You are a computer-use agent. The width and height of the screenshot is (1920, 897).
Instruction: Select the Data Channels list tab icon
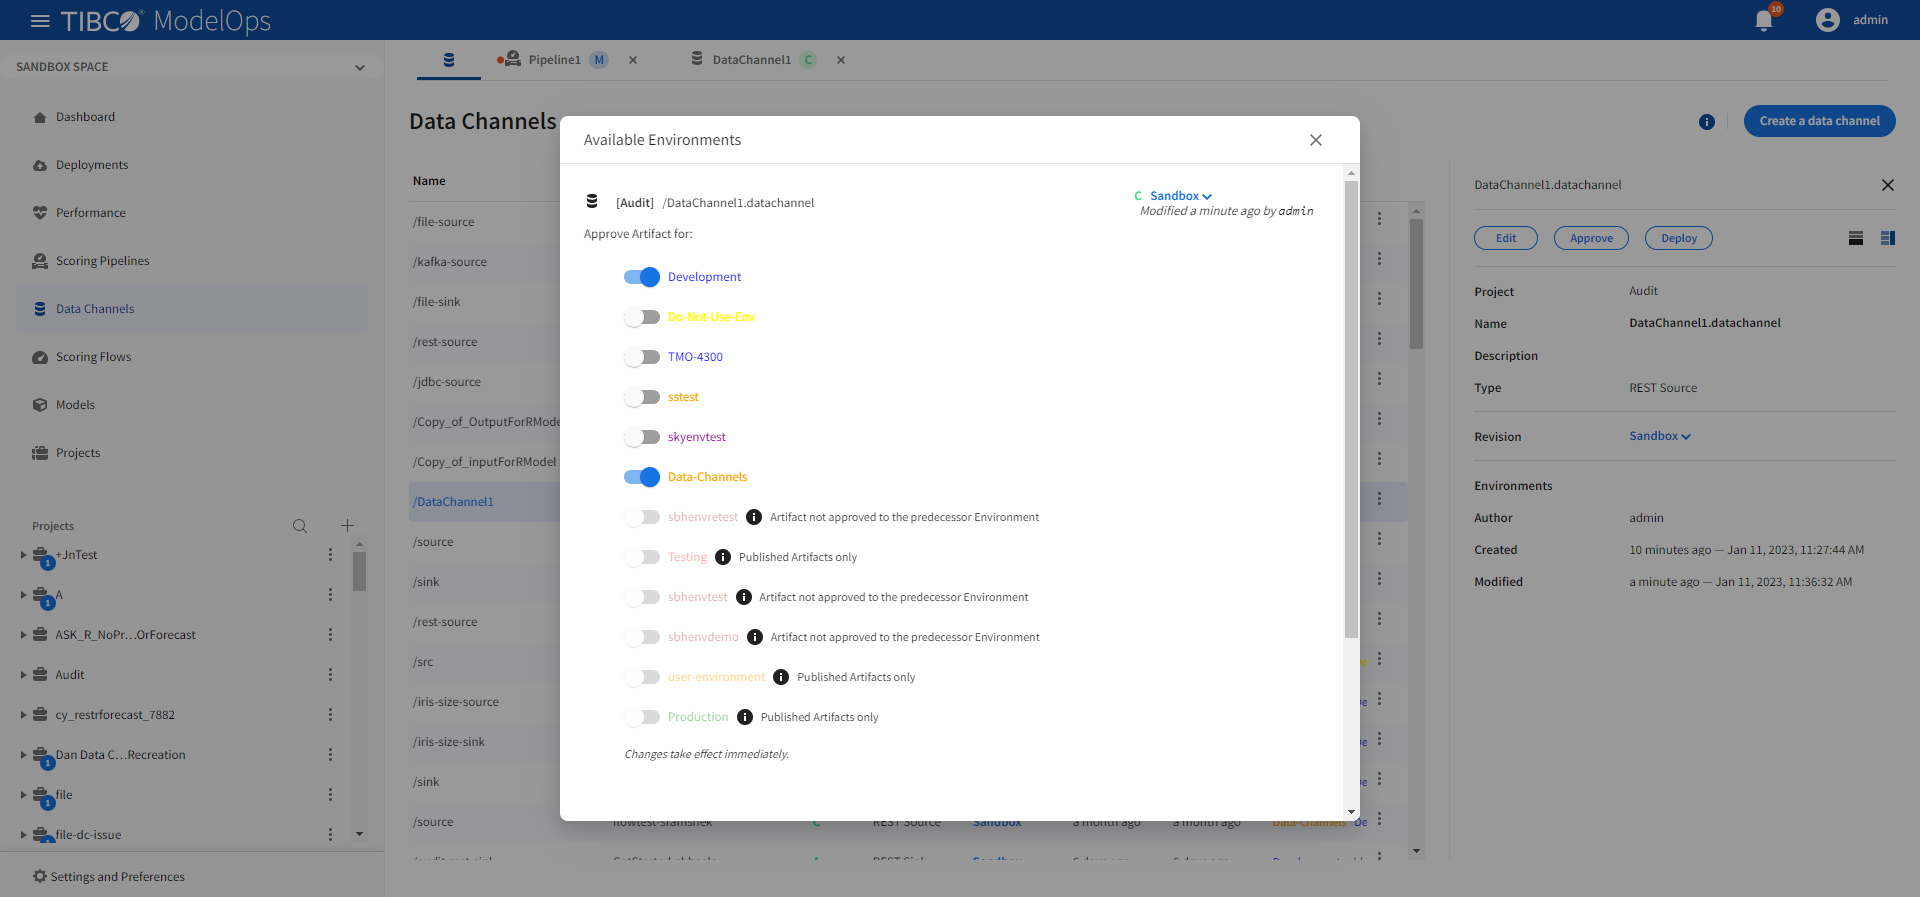[x=449, y=60]
